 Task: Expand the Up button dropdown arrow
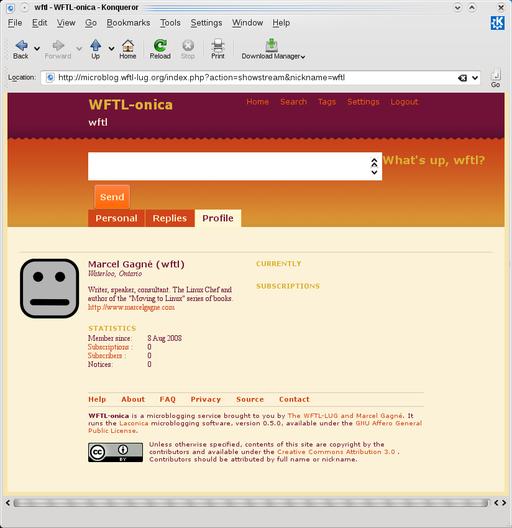click(111, 49)
